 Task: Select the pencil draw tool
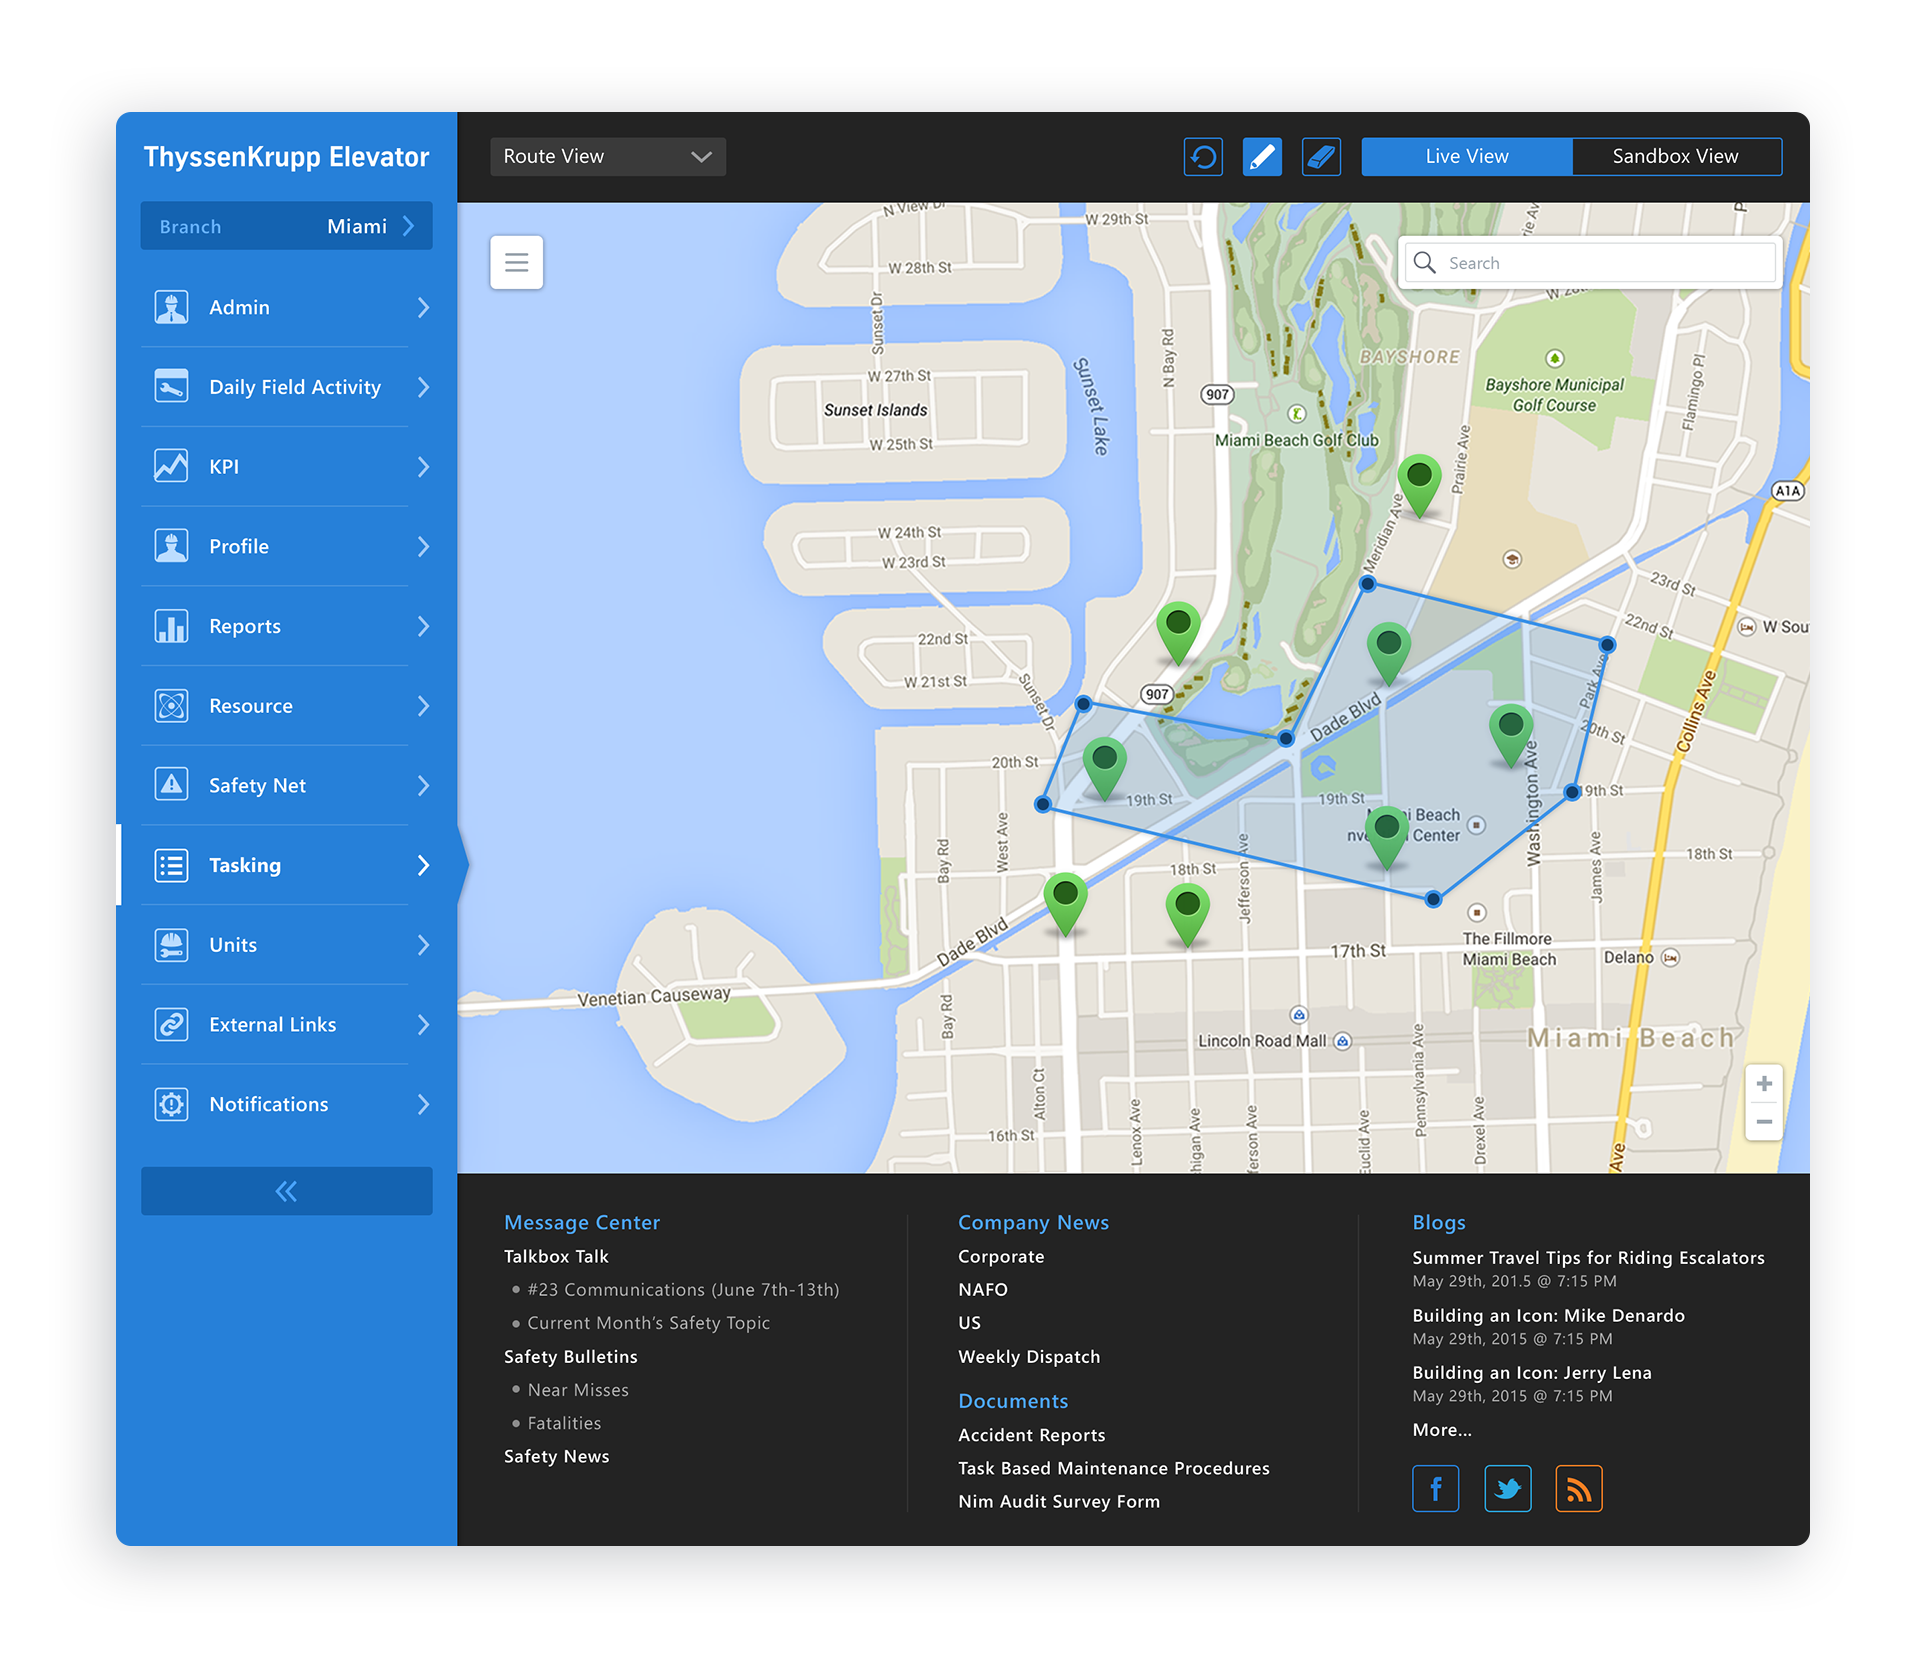pyautogui.click(x=1262, y=157)
